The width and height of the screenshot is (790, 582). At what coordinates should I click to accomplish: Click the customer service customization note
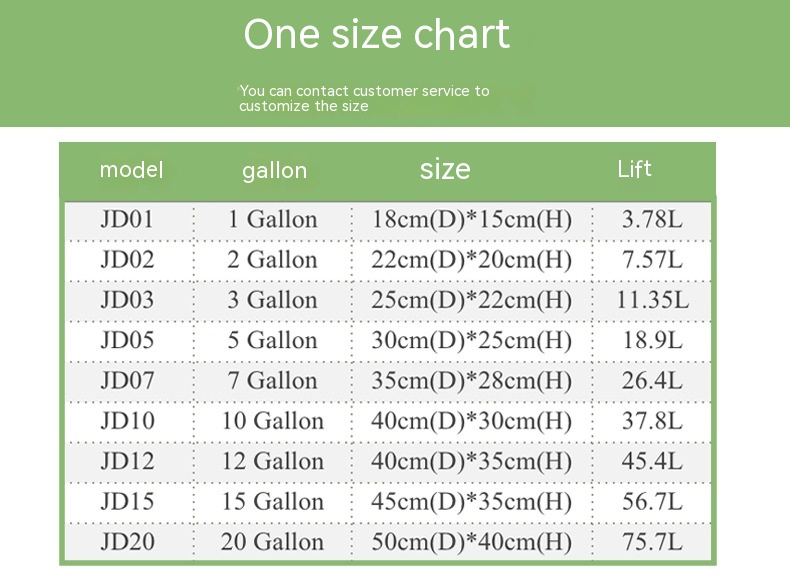click(x=364, y=98)
